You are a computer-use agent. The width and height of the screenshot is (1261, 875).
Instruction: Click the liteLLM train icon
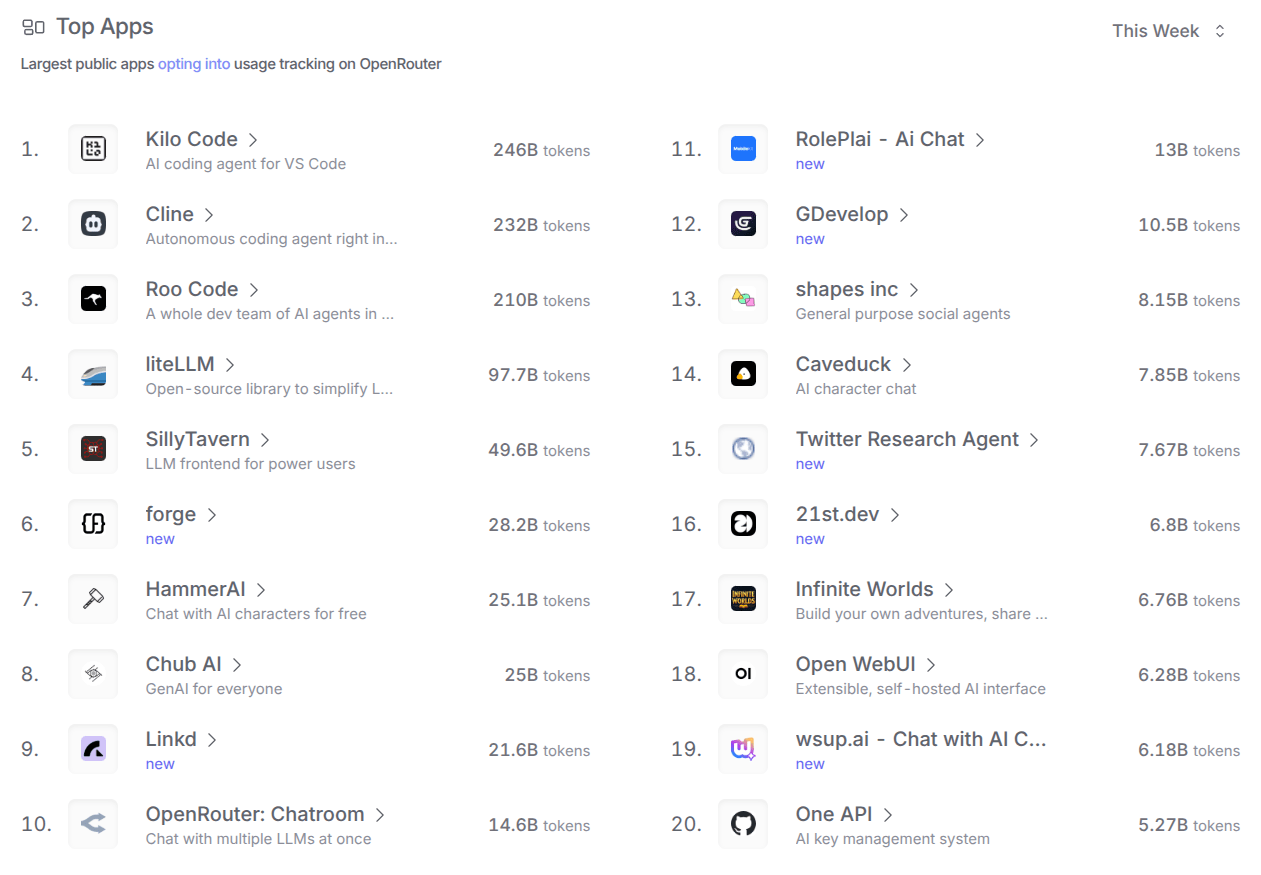pos(93,374)
